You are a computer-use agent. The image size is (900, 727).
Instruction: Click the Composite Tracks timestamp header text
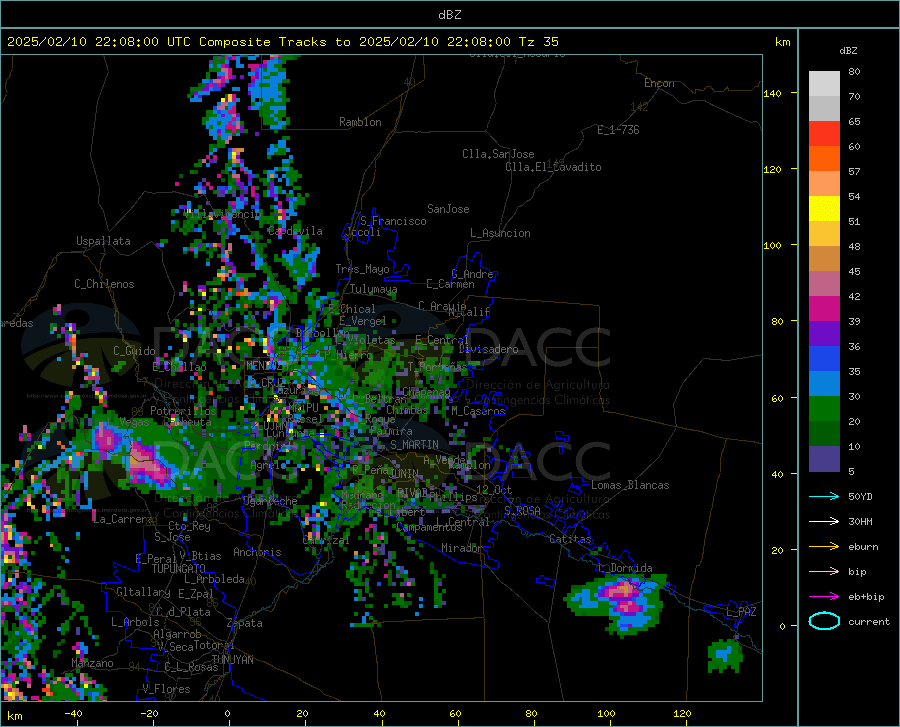click(x=283, y=42)
